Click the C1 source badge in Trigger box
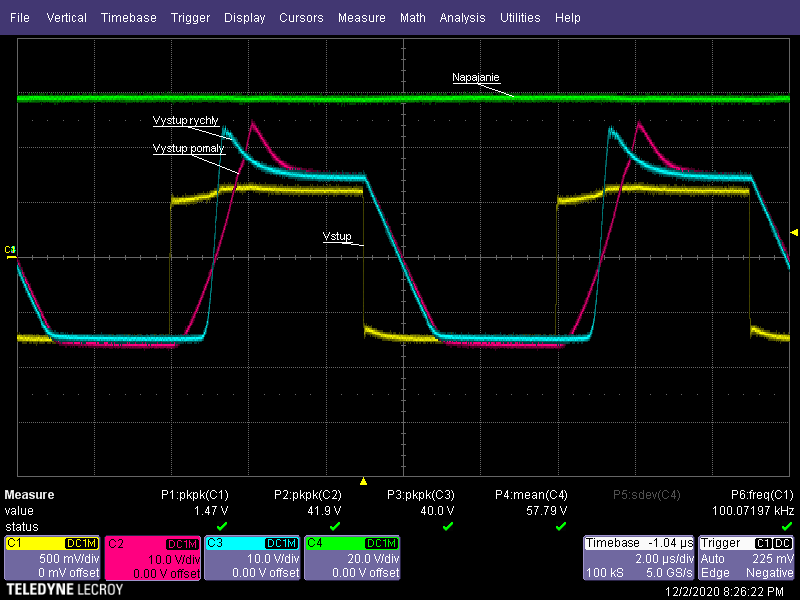800x600 pixels. pyautogui.click(x=763, y=543)
